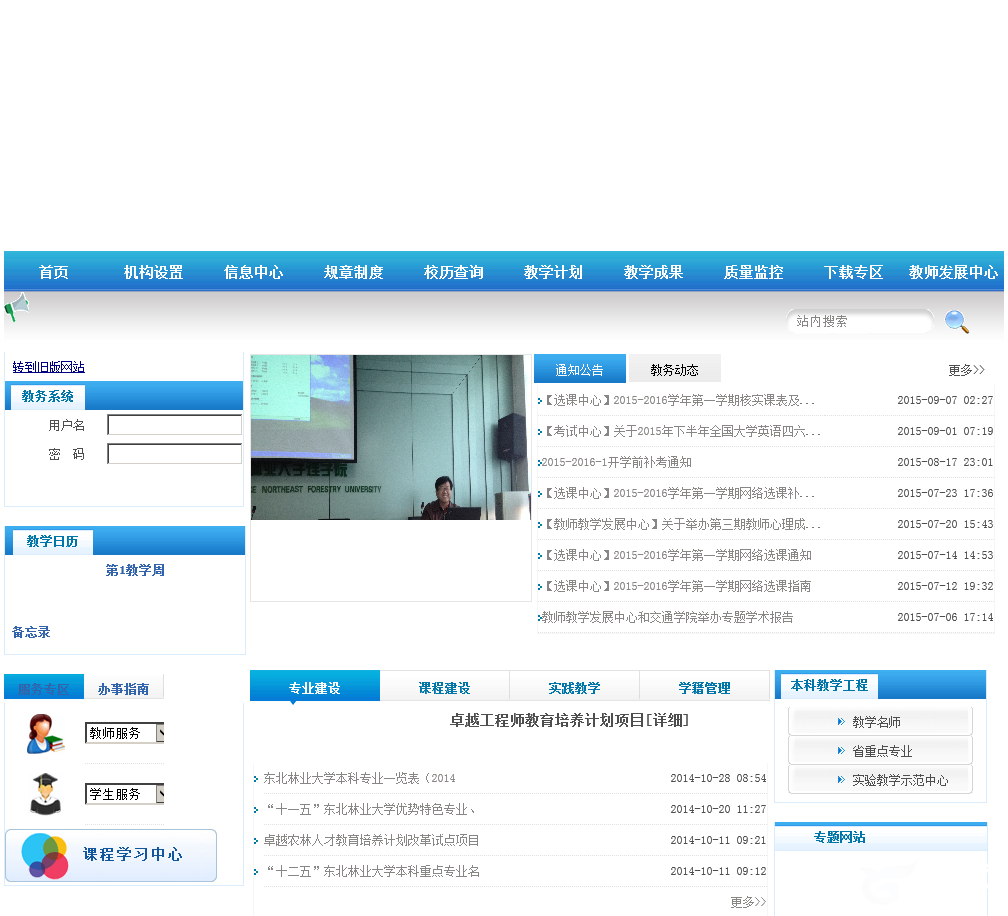Viewport: 1008px width, 916px height.
Task: Click the arrow bullet icon before 2015-2016-1开学前补考通知
Action: [542, 461]
